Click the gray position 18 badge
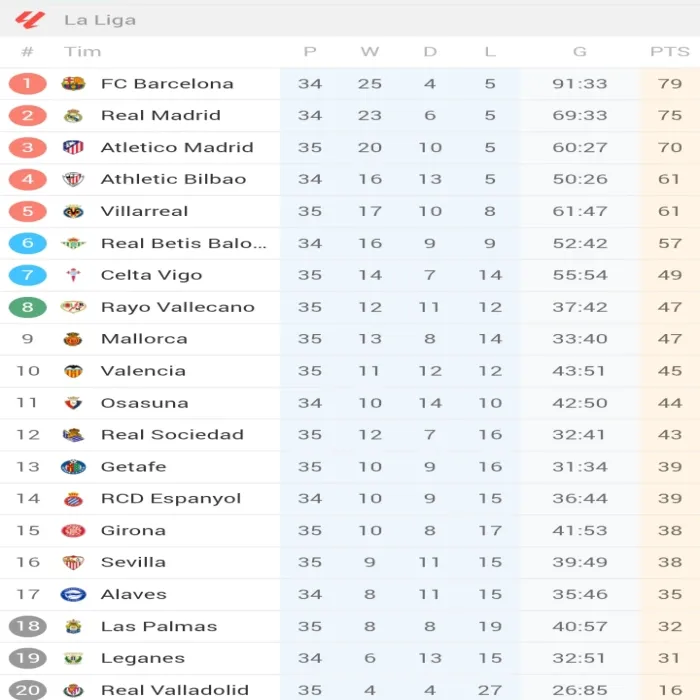700x700 pixels. pyautogui.click(x=27, y=627)
